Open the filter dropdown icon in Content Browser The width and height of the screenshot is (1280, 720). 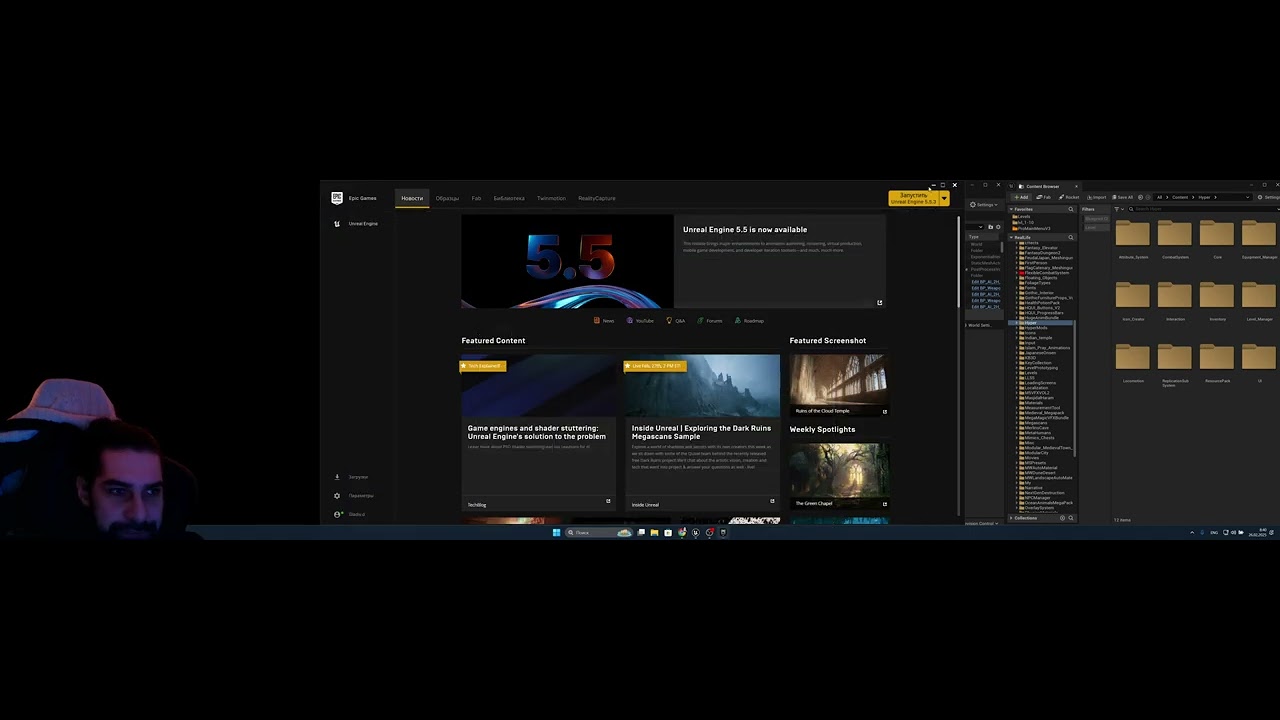click(x=1119, y=209)
